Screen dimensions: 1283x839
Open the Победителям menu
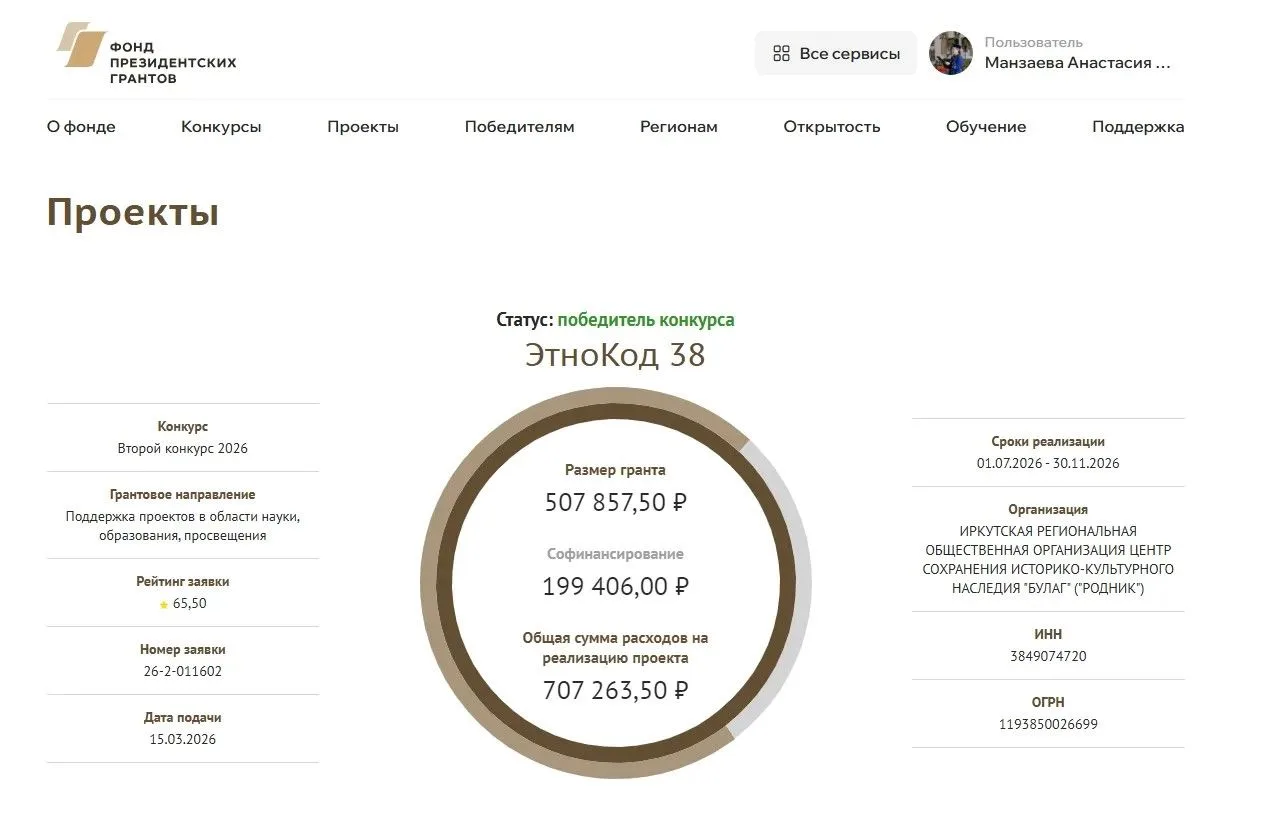point(520,127)
